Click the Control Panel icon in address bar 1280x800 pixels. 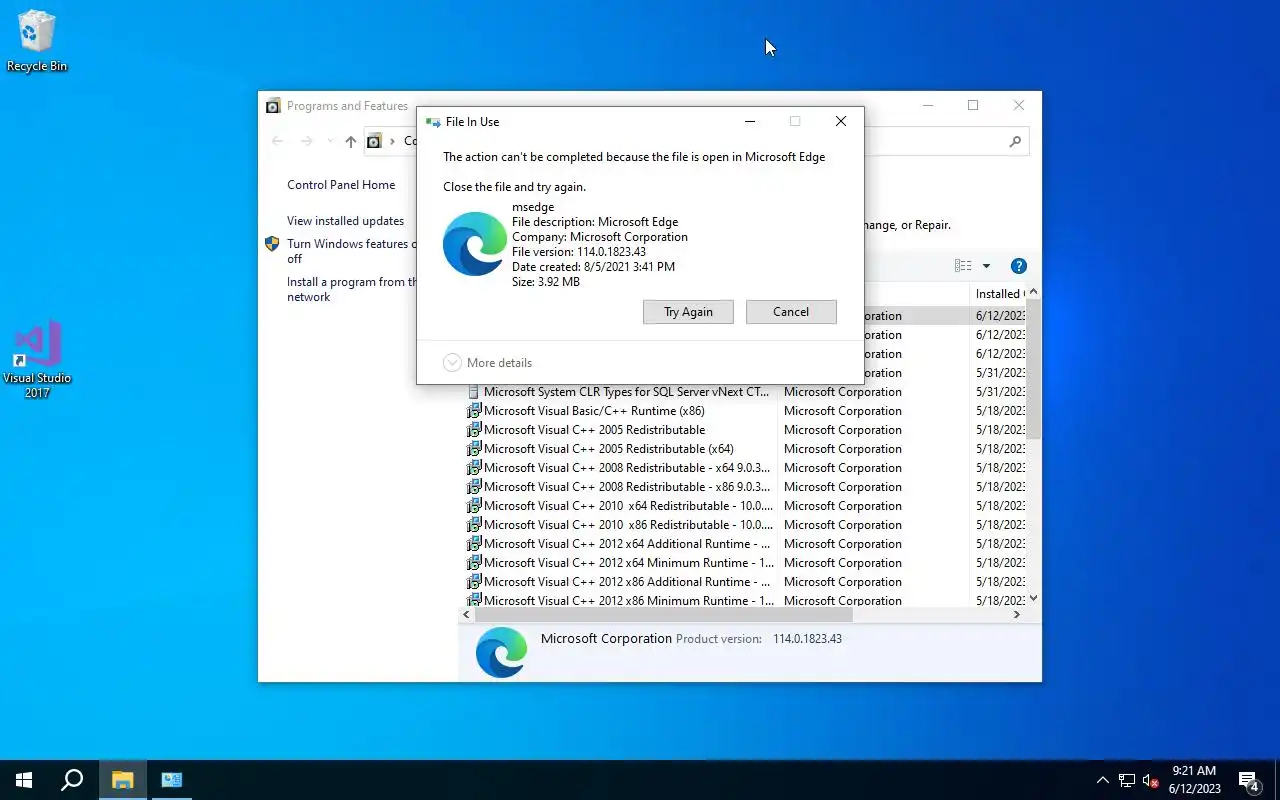click(x=374, y=141)
